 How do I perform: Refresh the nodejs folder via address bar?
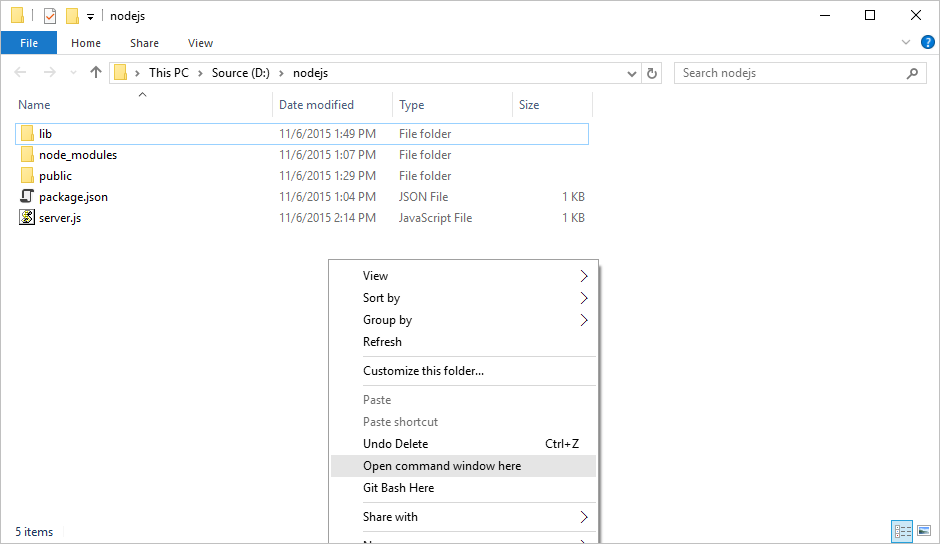(652, 73)
